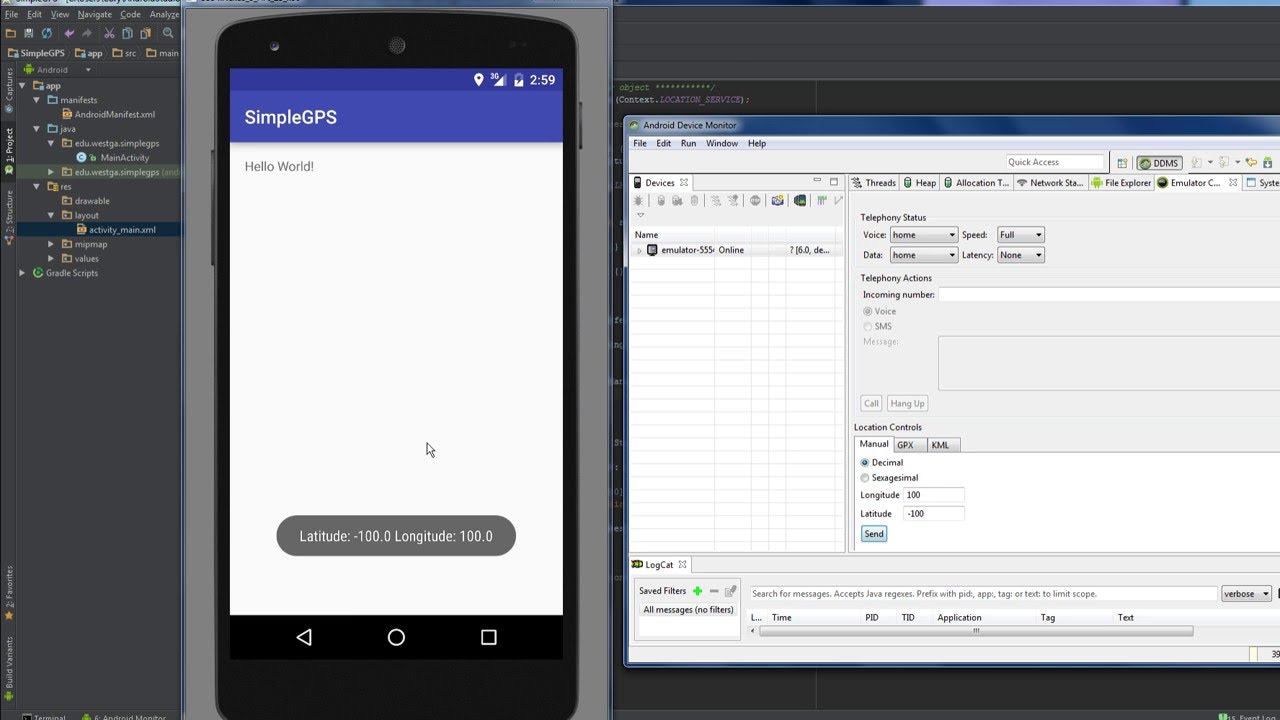Image resolution: width=1280 pixels, height=720 pixels.
Task: Close the LogCat view tab
Action: click(684, 565)
